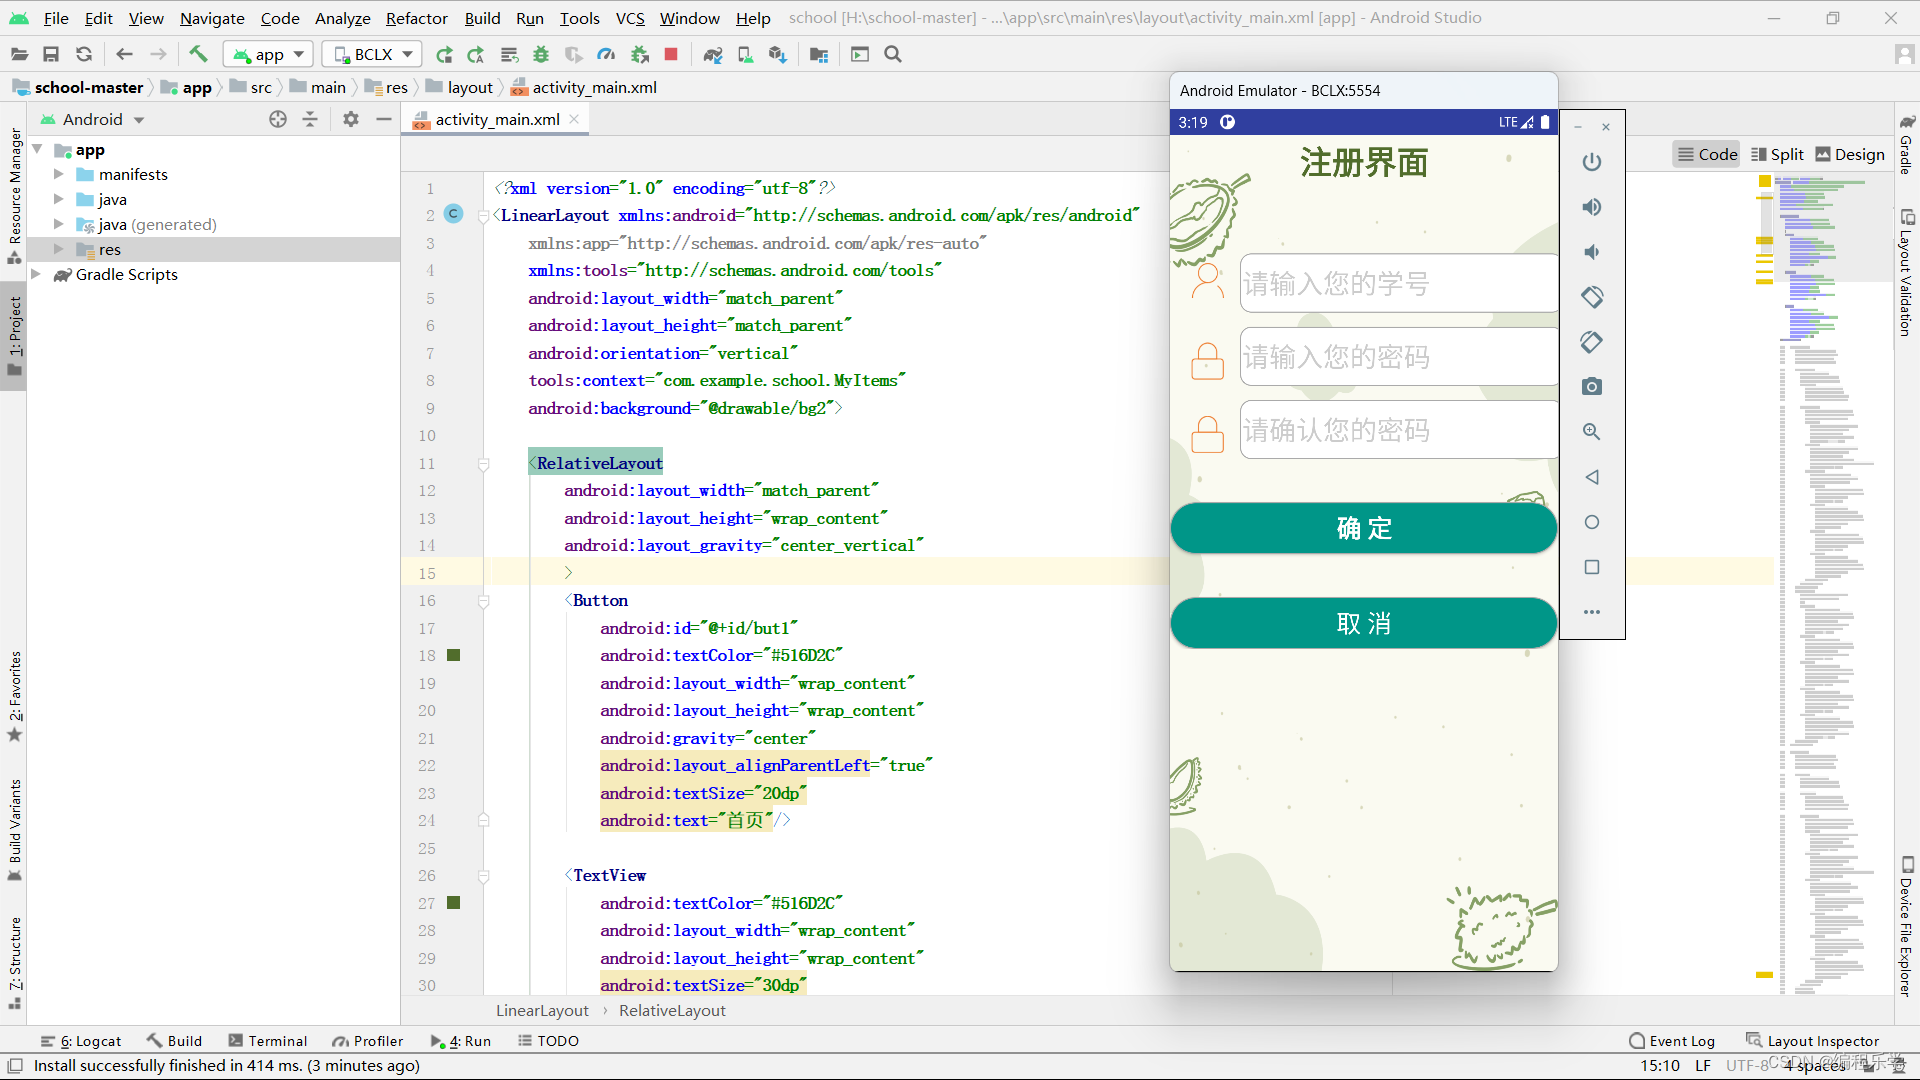Rotate emulator left
Screen dimensions: 1920x1080
1592,297
